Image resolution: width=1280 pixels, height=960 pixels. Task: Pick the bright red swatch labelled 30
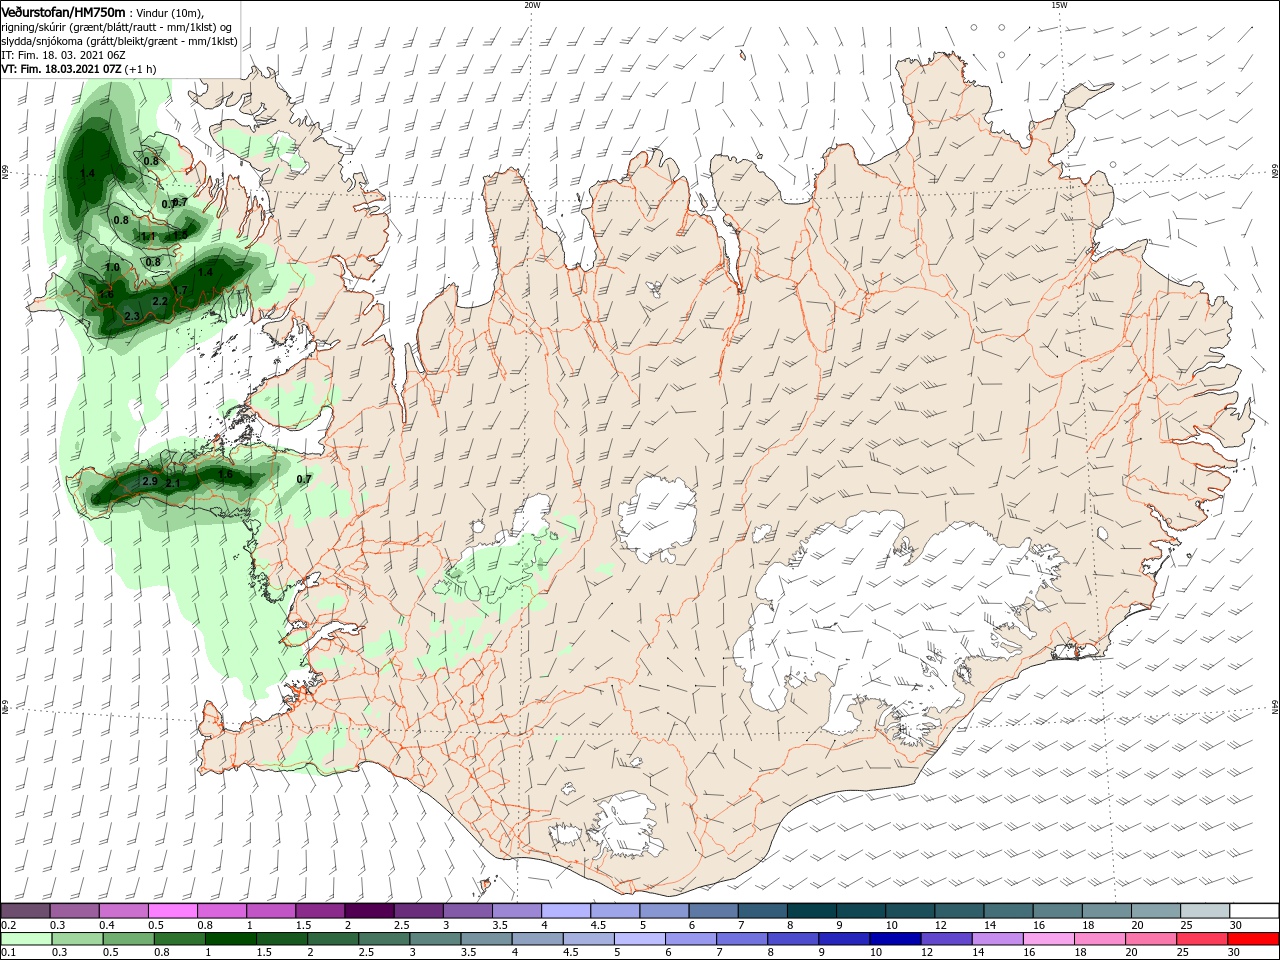[1254, 939]
